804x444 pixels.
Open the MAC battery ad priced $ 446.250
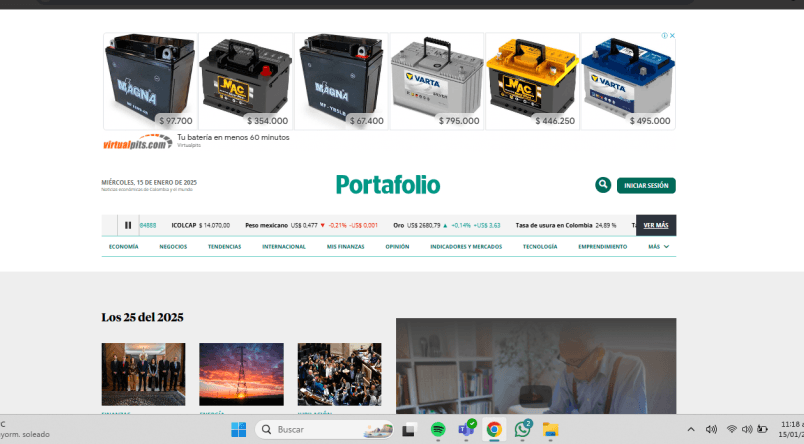532,81
